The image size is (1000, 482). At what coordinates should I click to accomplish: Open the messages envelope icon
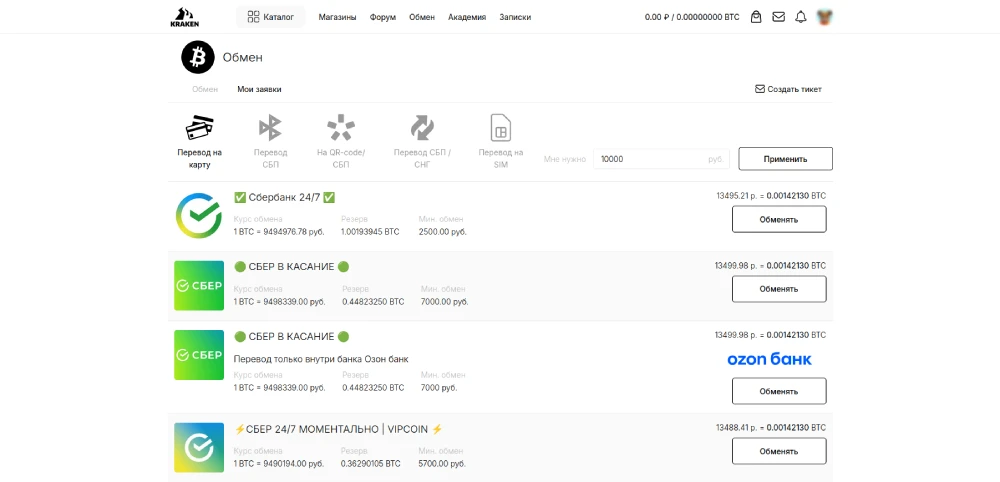[778, 17]
